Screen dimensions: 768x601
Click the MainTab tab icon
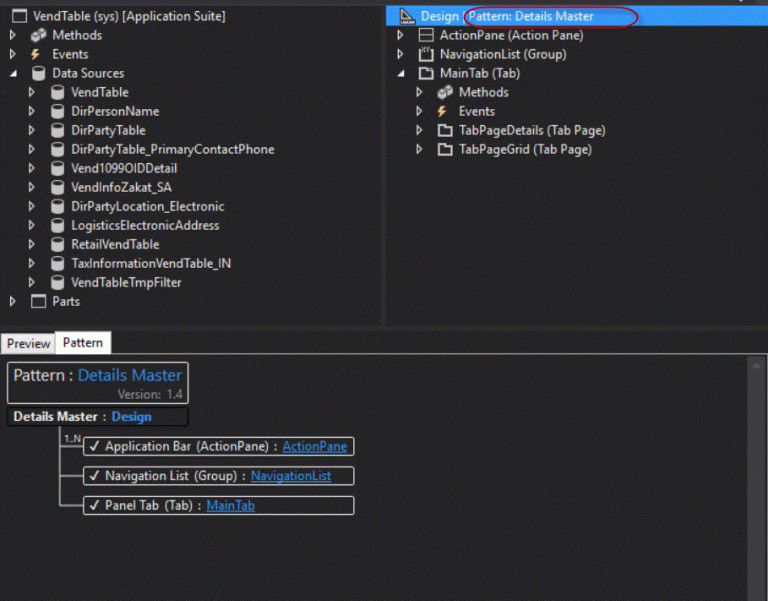[426, 73]
